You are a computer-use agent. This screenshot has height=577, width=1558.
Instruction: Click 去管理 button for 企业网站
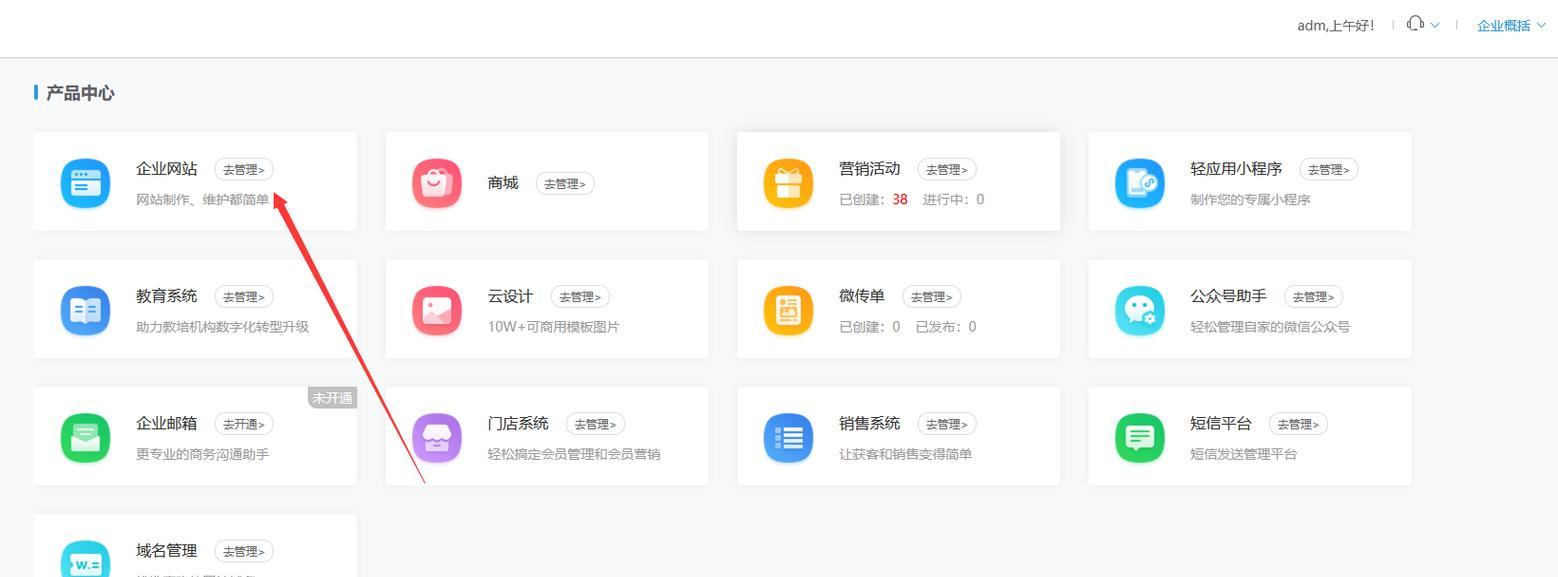point(244,170)
